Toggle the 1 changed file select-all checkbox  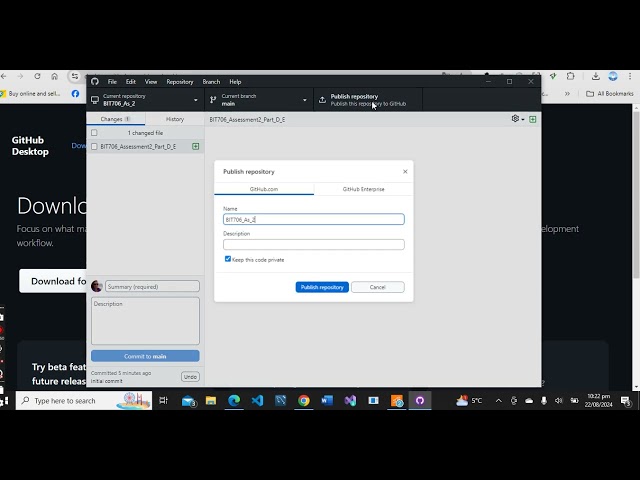(94, 133)
